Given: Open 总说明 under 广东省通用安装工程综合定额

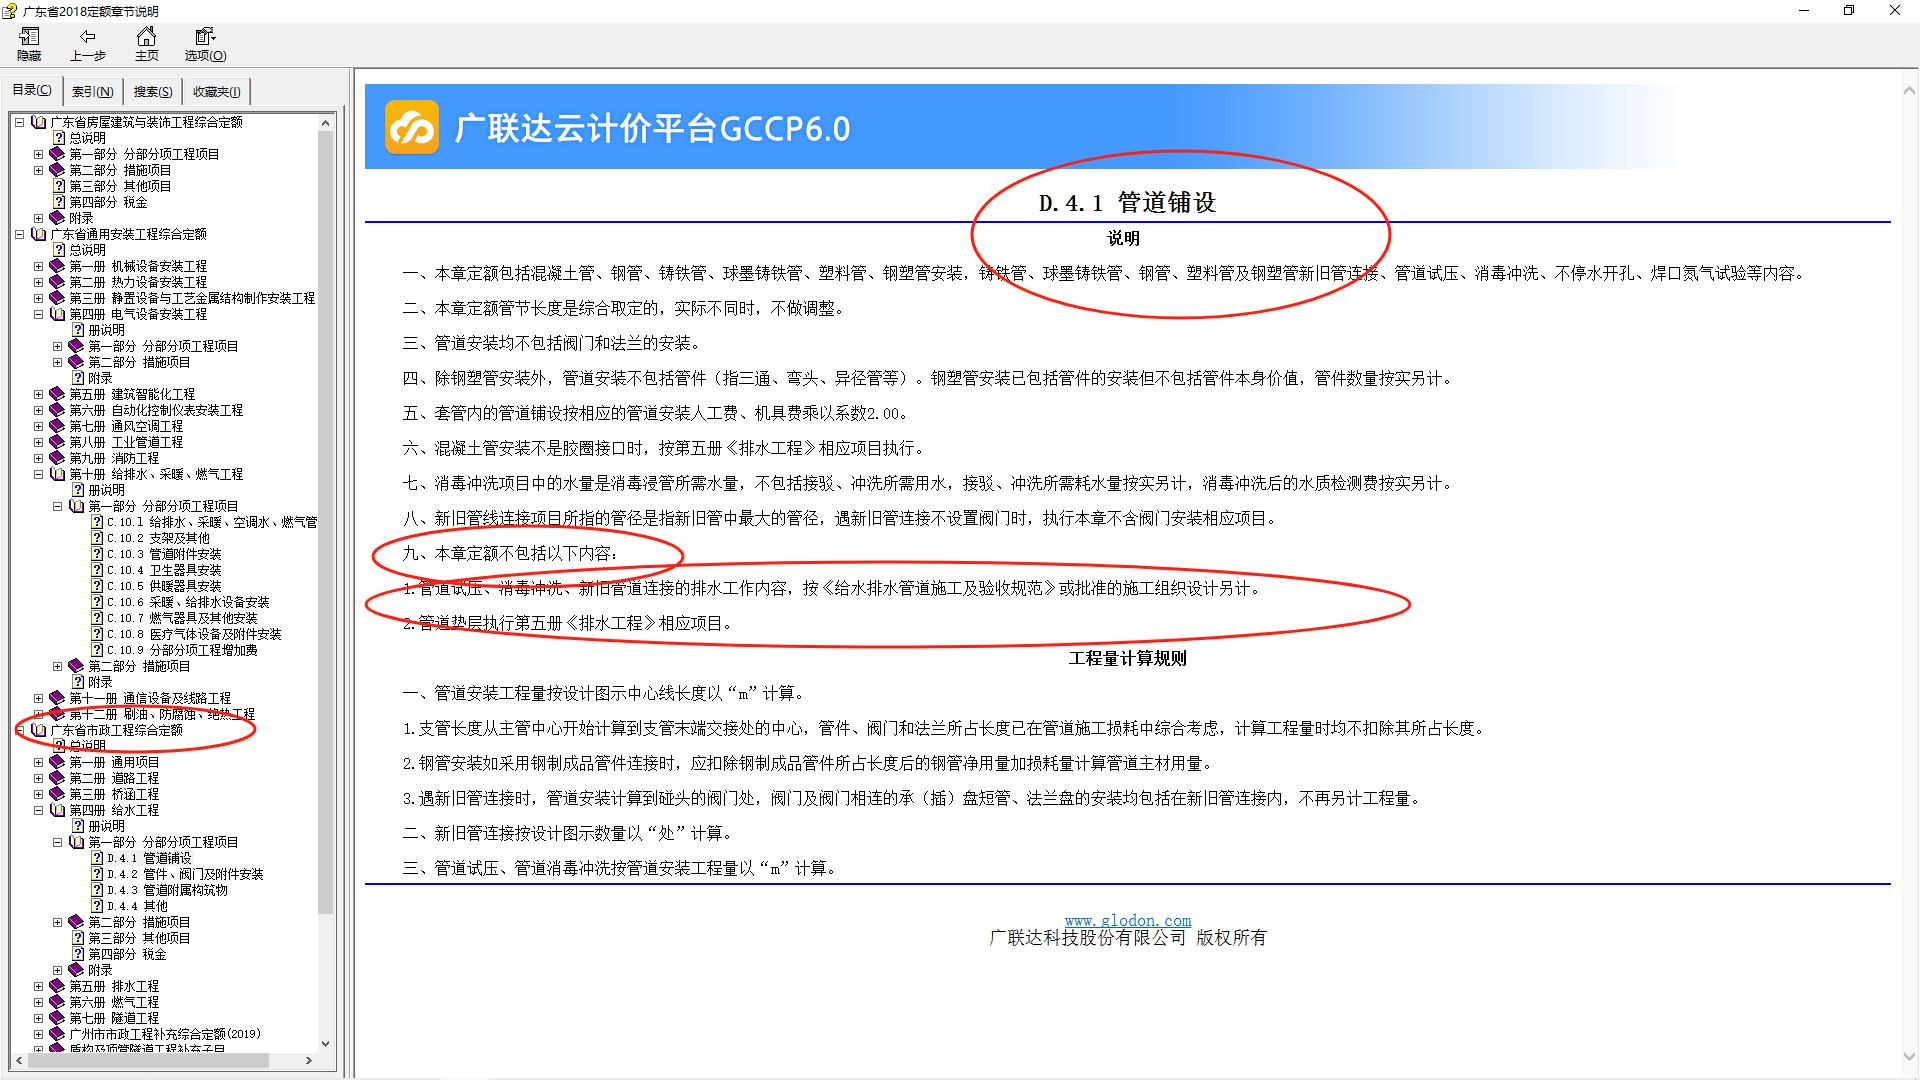Looking at the screenshot, I should click(87, 250).
